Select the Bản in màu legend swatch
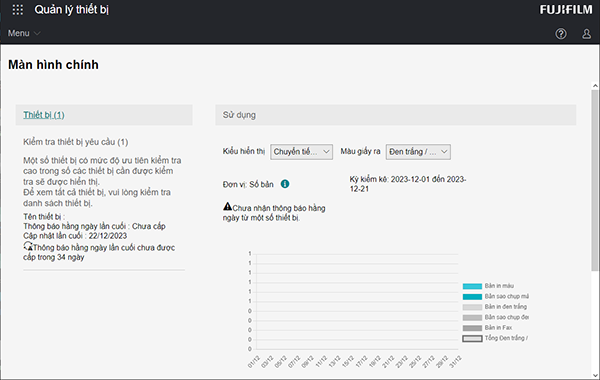This screenshot has width=600, height=380. point(472,286)
